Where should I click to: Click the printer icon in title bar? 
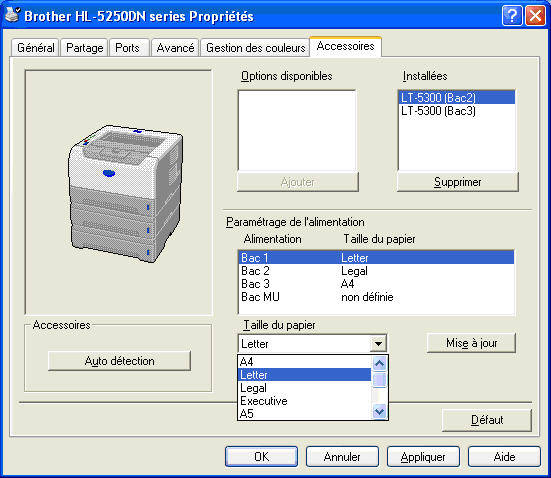tap(13, 15)
